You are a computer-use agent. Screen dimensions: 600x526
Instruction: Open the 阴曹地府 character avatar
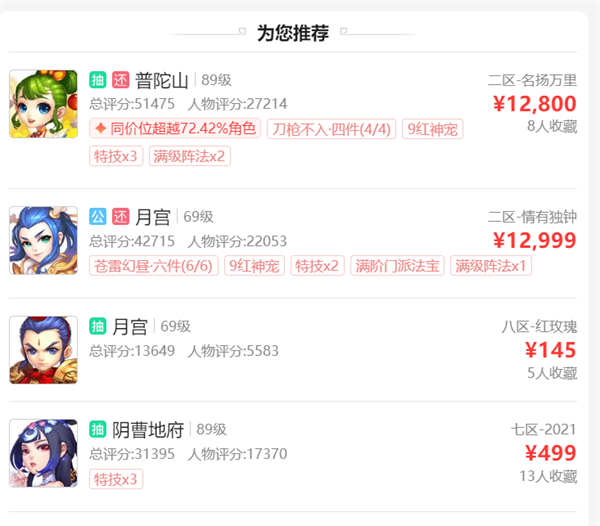43,453
